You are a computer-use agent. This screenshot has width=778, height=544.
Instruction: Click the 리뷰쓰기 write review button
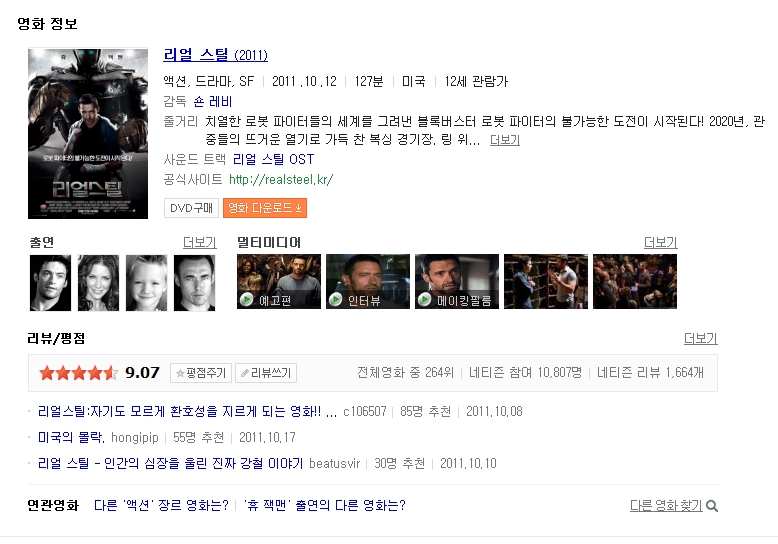[x=265, y=373]
